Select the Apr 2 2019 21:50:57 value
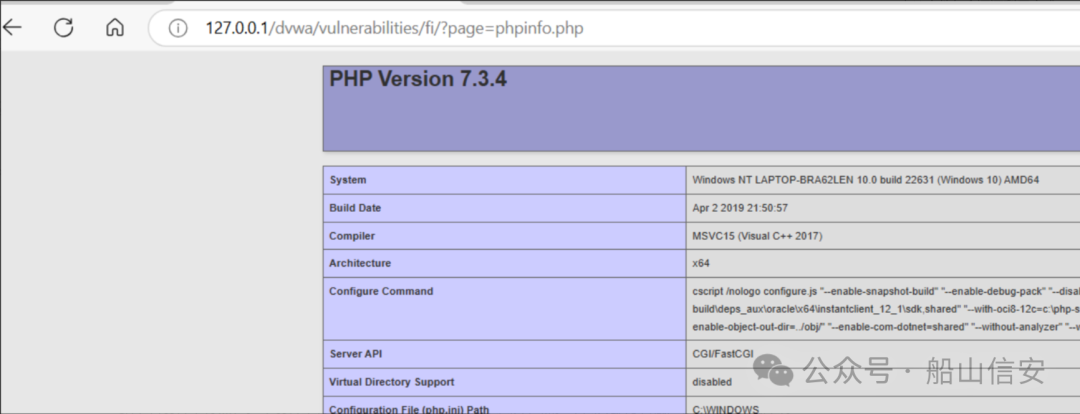This screenshot has width=1080, height=414. tap(740, 208)
